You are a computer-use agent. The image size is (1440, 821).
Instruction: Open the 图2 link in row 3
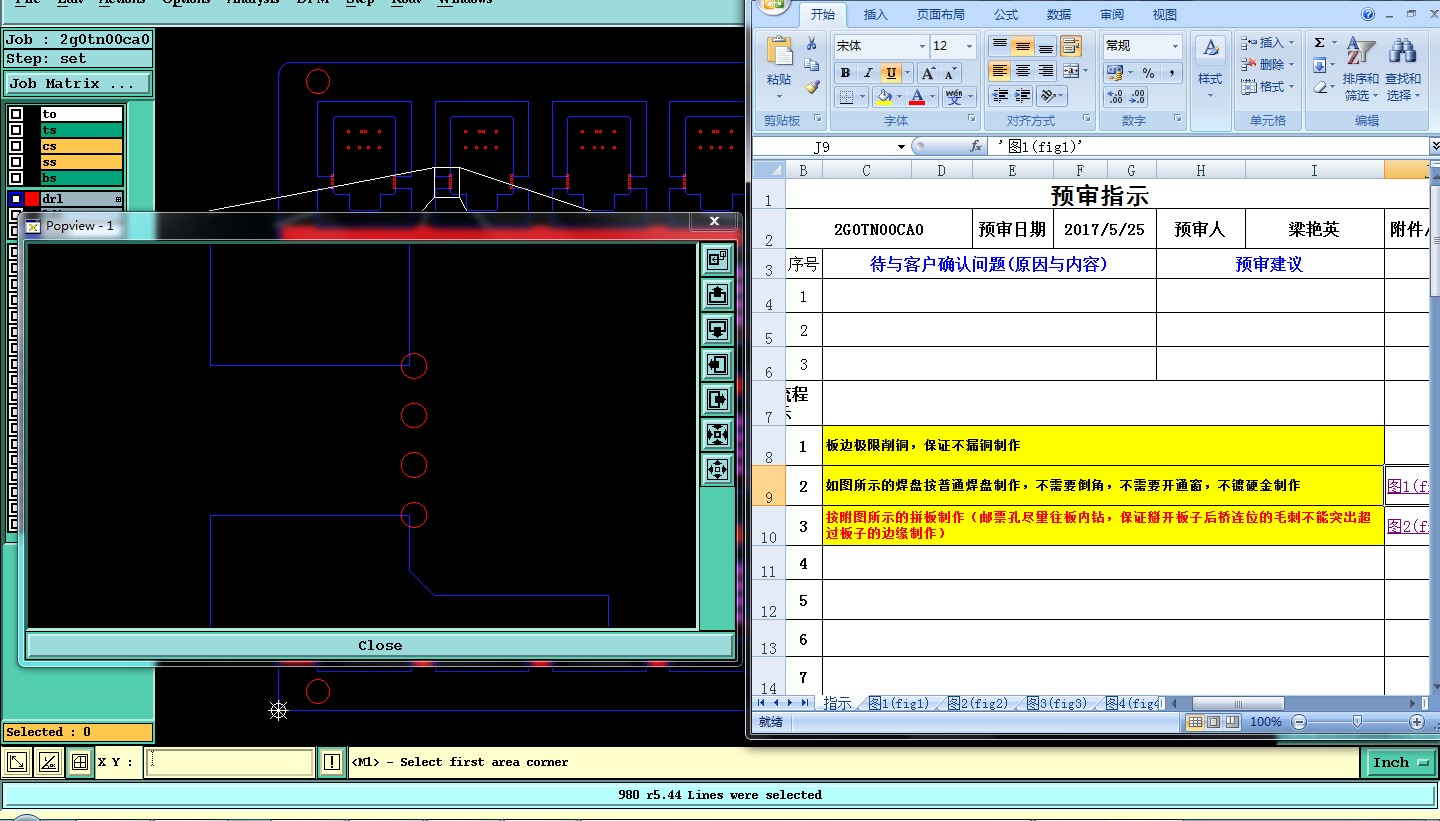click(x=1407, y=526)
